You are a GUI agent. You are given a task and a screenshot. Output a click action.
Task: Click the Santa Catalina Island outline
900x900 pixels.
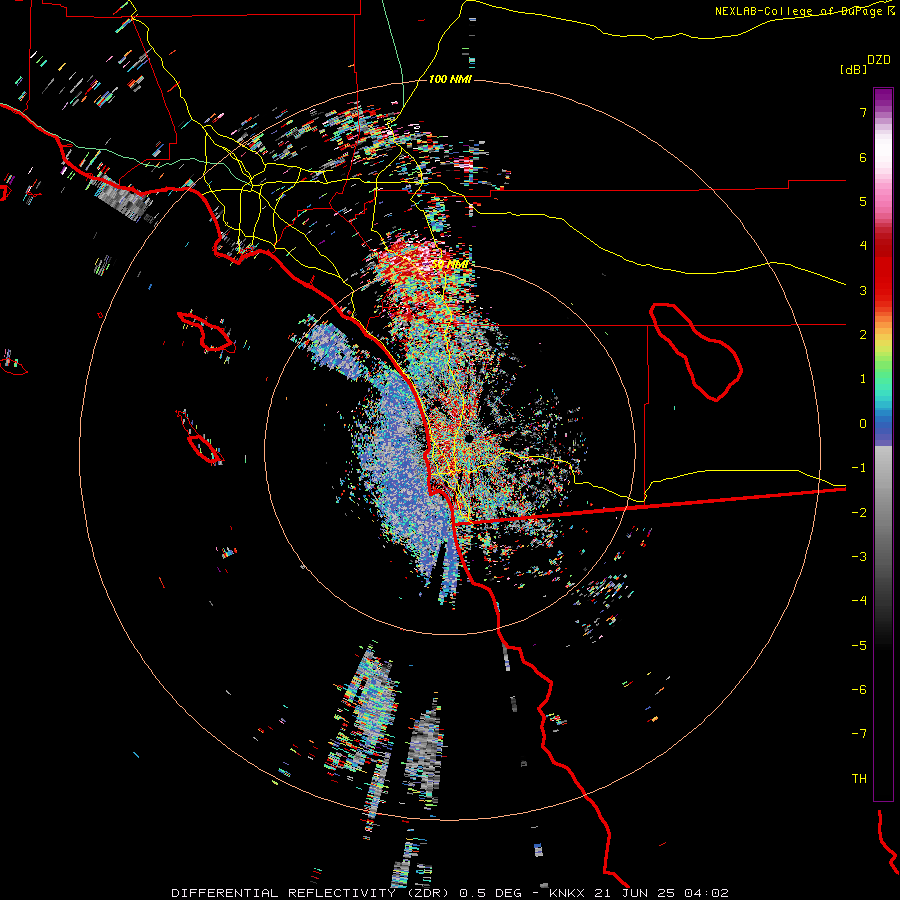206,331
